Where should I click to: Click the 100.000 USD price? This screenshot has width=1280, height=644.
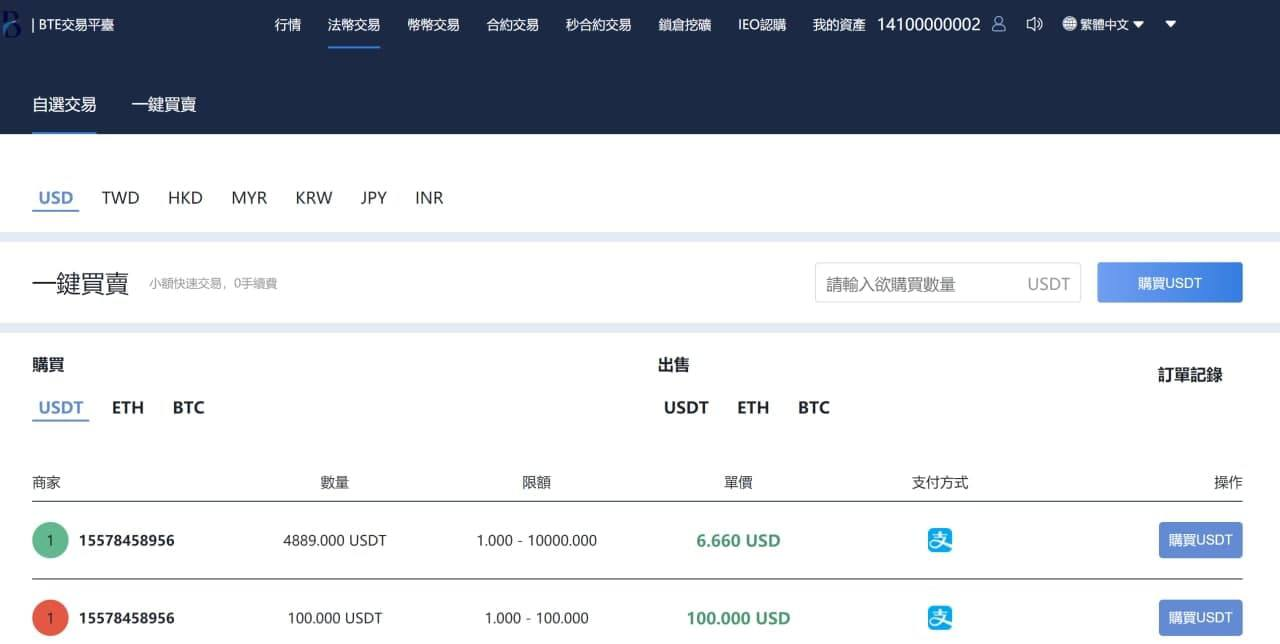pos(738,618)
